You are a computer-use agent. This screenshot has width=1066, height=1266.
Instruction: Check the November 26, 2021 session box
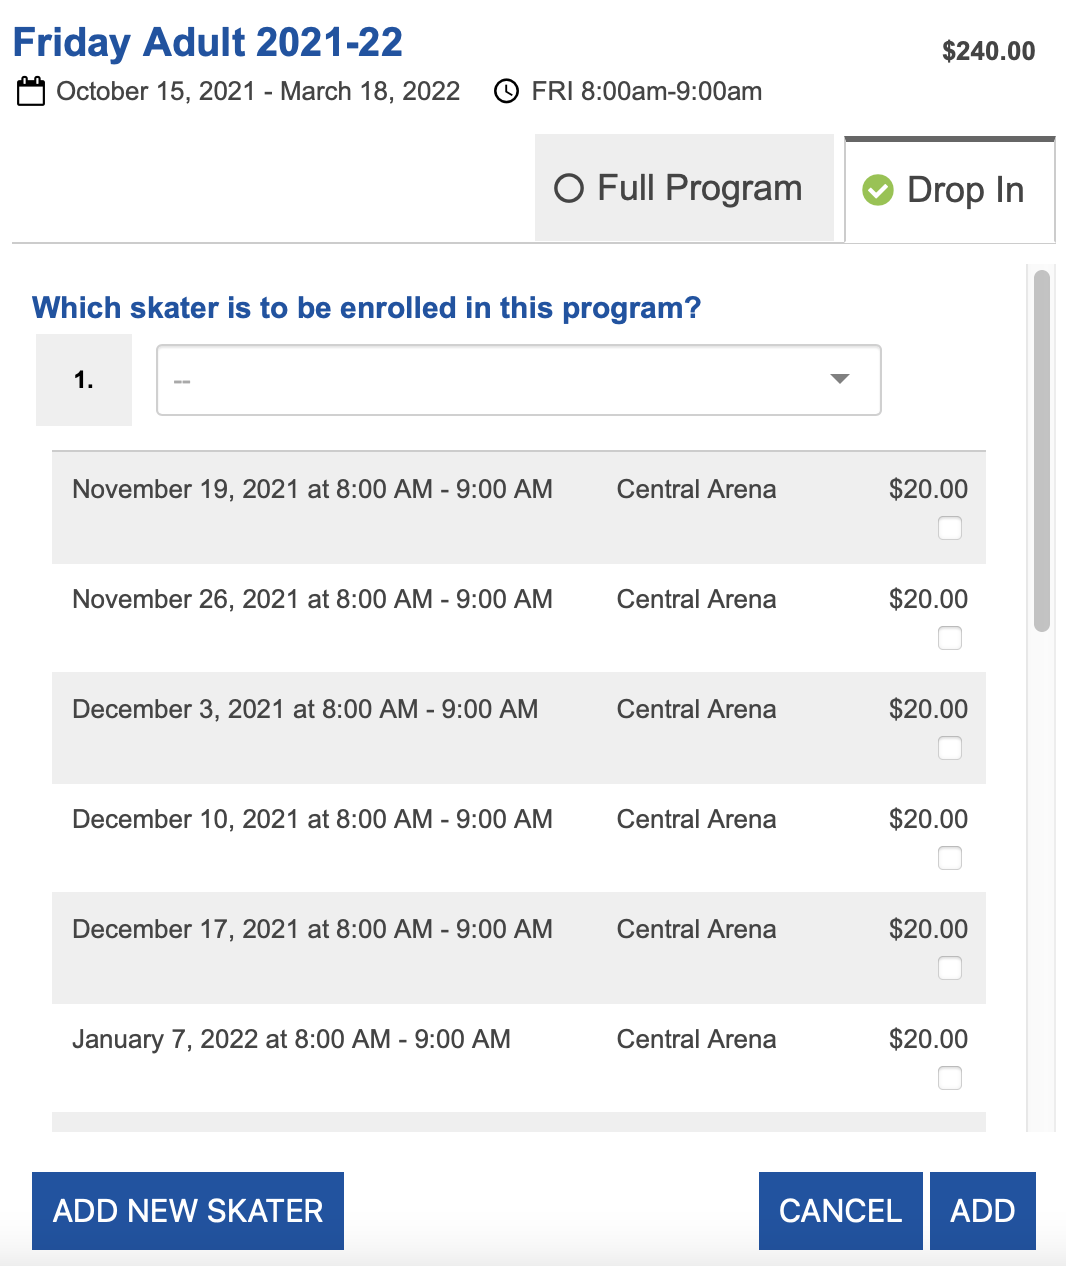(x=950, y=638)
